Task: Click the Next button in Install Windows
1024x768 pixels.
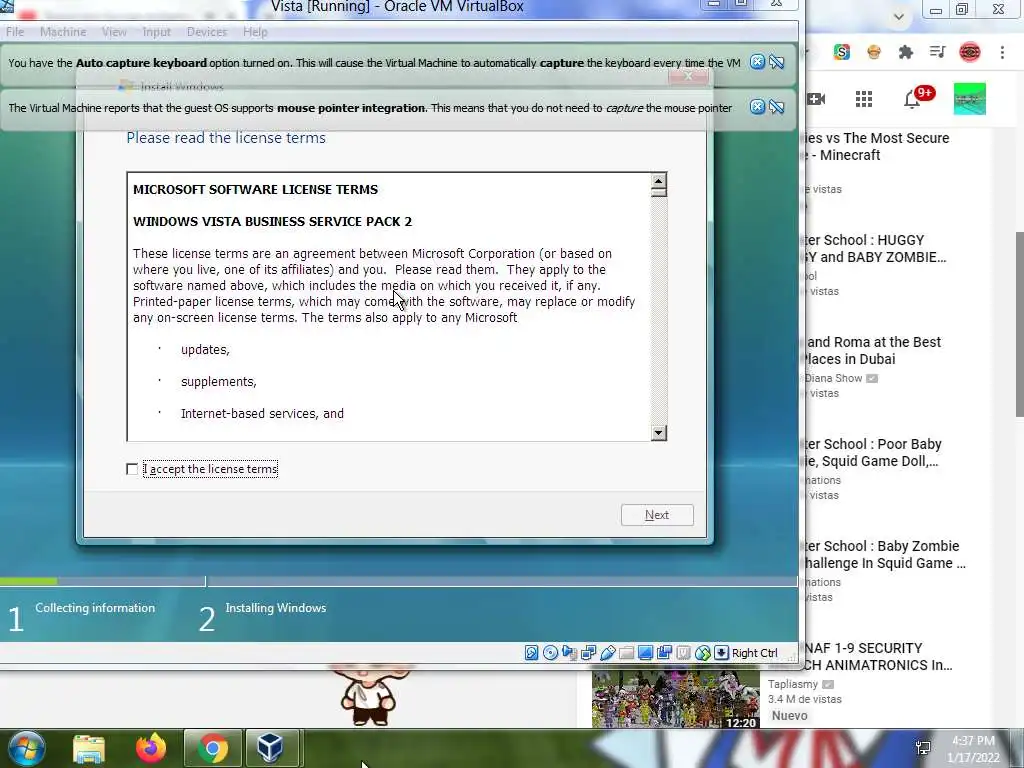Action: pos(657,515)
